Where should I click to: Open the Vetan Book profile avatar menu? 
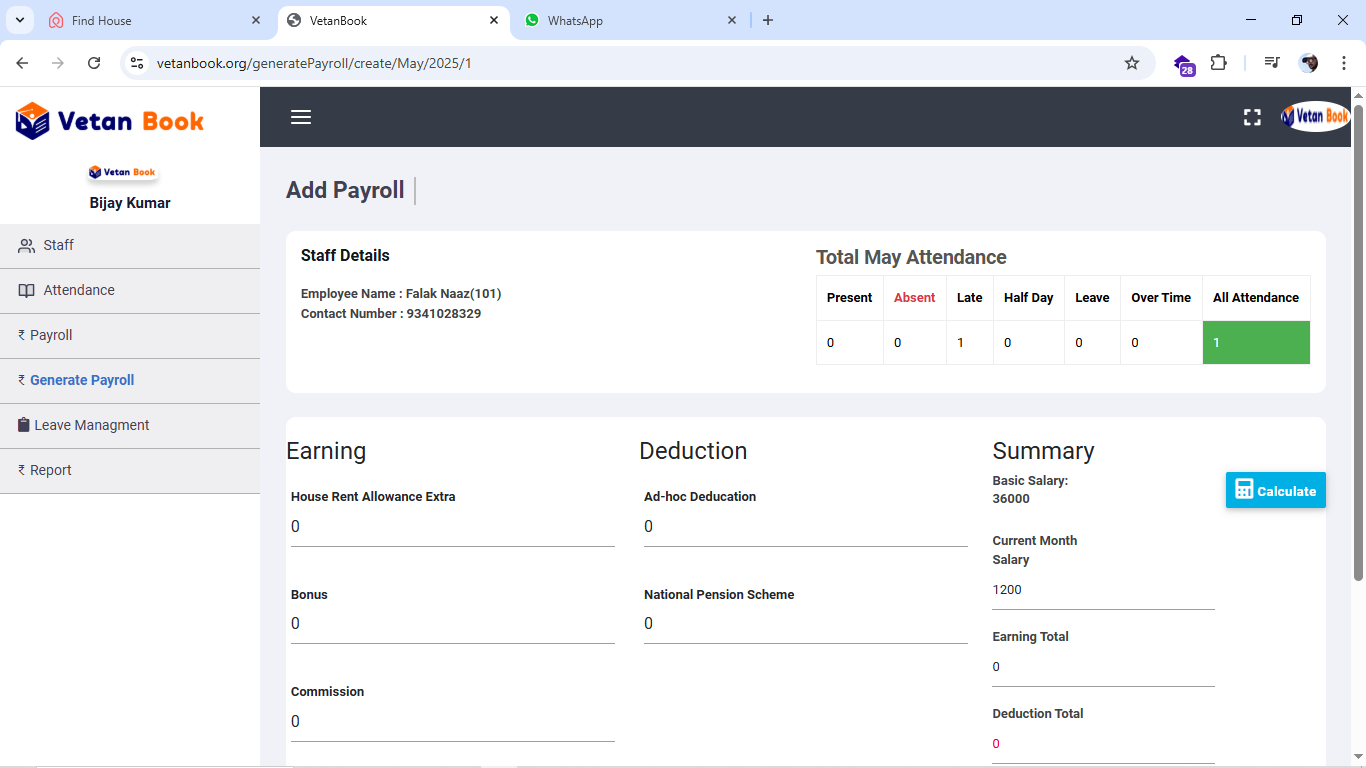click(1316, 117)
